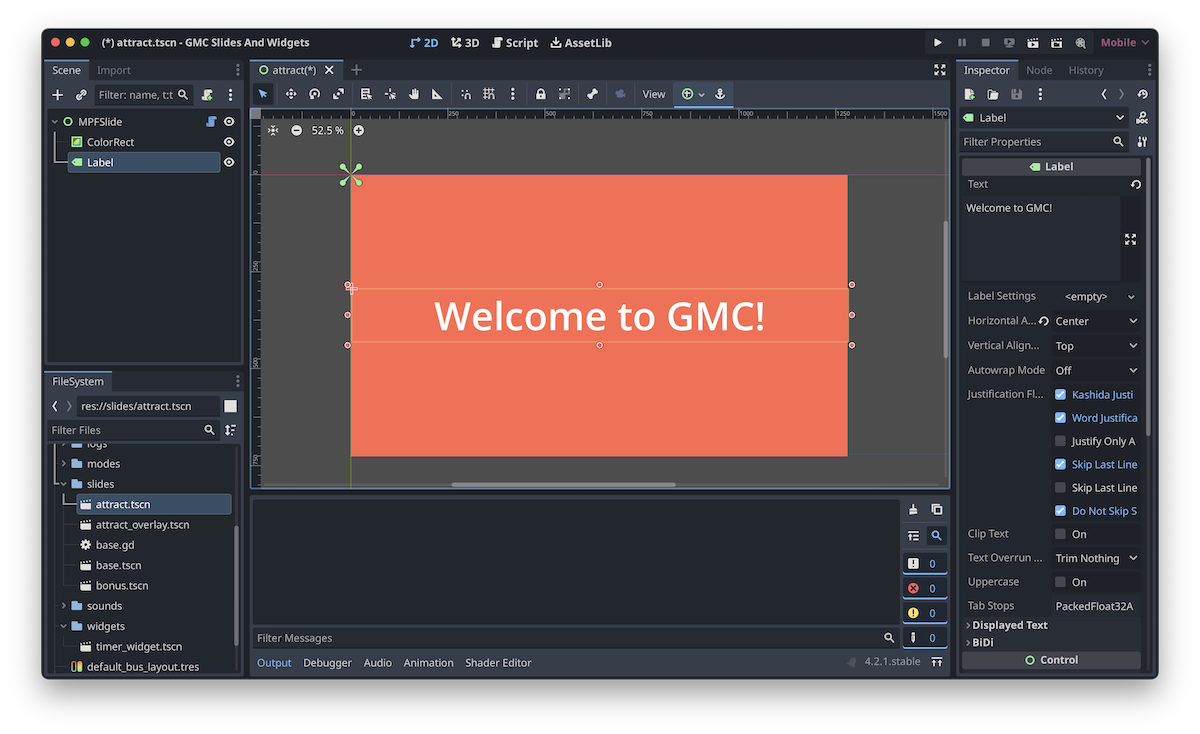Lock the selected node with padlock icon
Screen dimensions: 1200x734
click(x=541, y=94)
